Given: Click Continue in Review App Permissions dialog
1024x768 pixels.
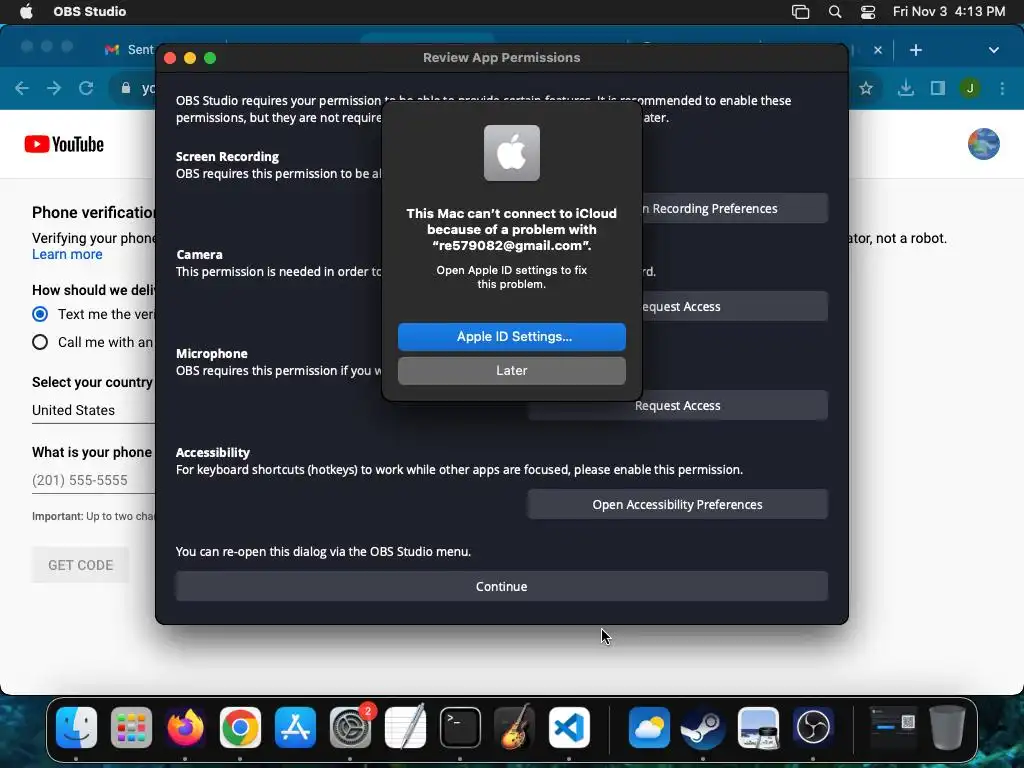Looking at the screenshot, I should pos(502,586).
